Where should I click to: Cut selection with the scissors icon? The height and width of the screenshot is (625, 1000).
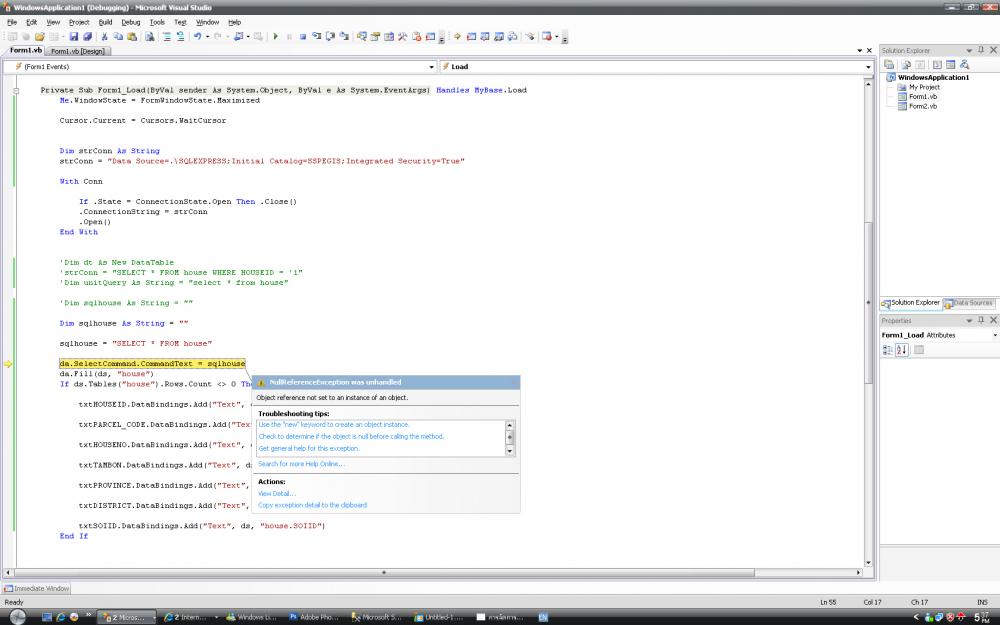[x=105, y=37]
